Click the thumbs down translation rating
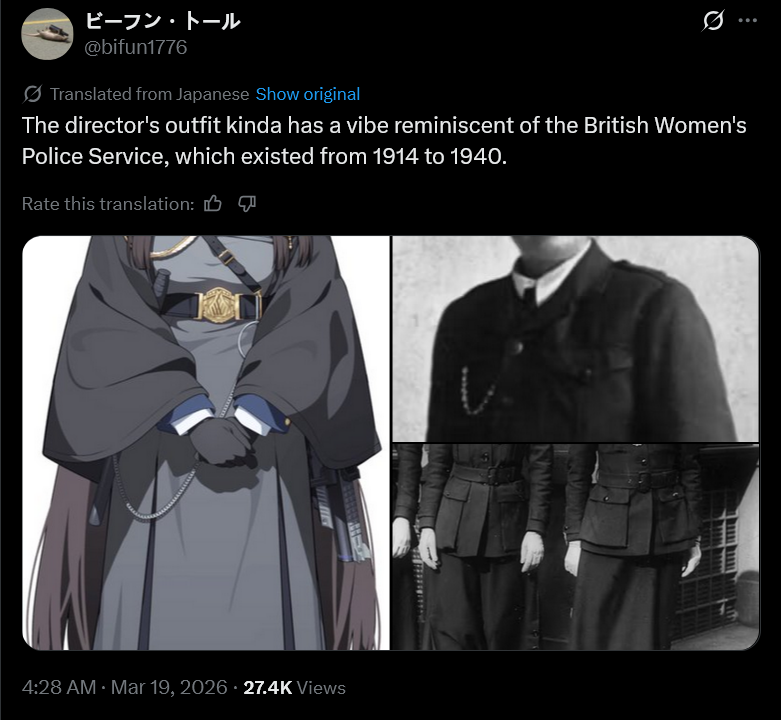This screenshot has width=781, height=720. tap(247, 204)
